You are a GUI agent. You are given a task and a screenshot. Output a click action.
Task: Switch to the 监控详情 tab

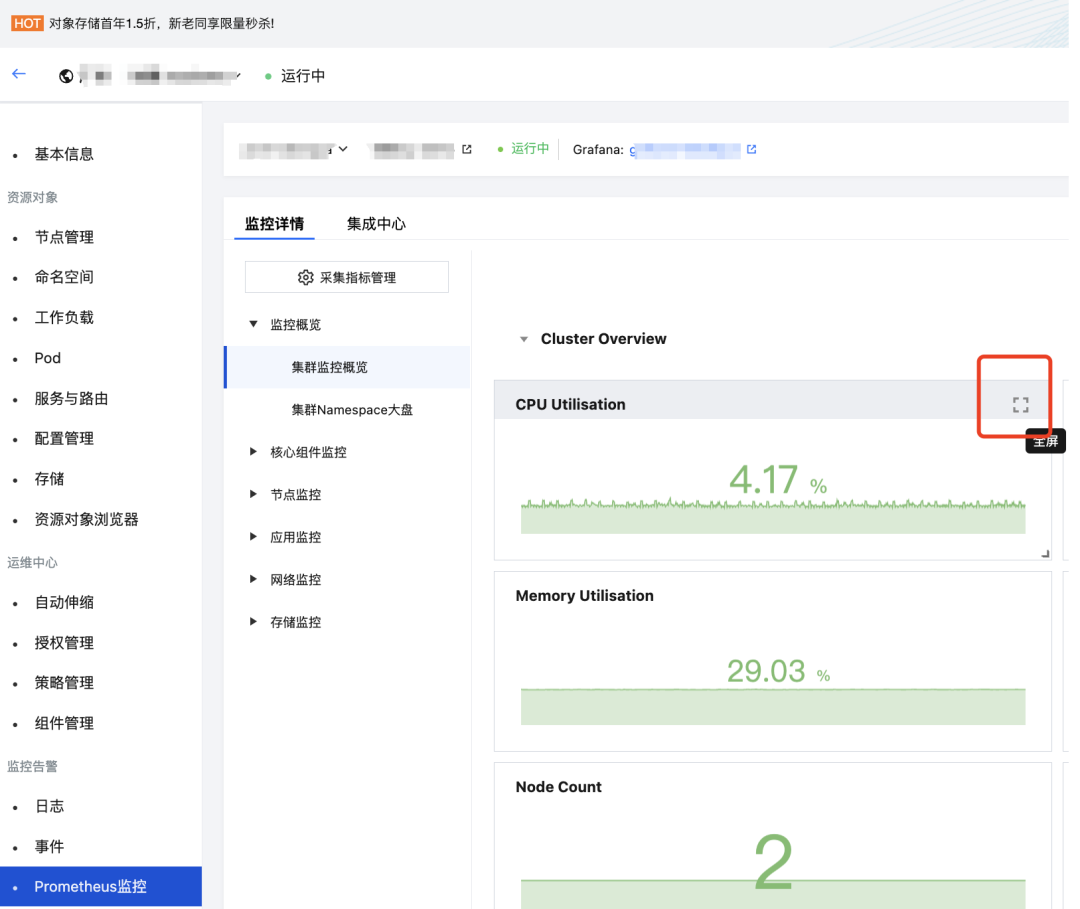tap(274, 224)
